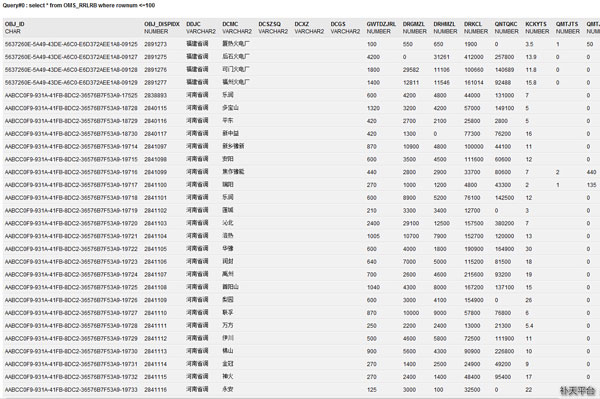Select OBJ_ID cell ending in 09125
Screen dimensions: 600x399
(x=71, y=44)
